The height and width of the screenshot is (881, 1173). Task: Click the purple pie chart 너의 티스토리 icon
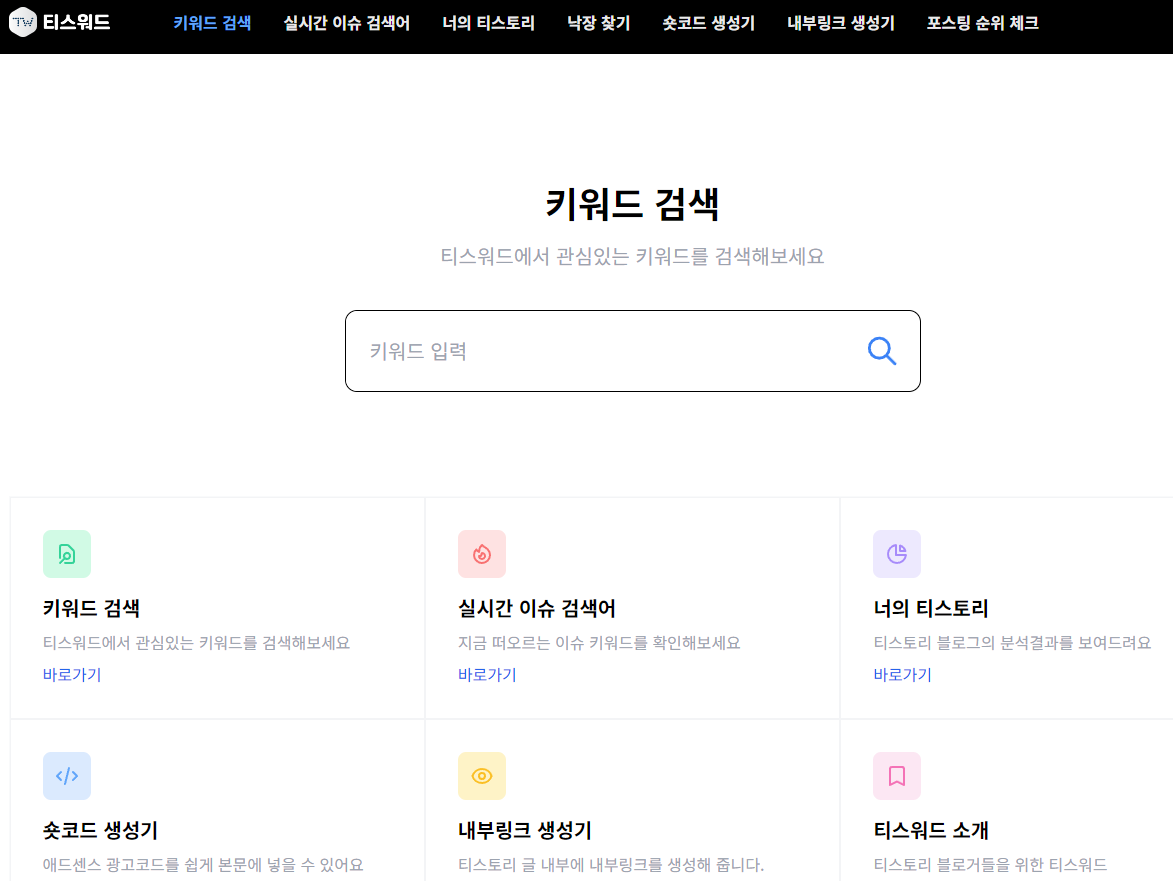[897, 554]
